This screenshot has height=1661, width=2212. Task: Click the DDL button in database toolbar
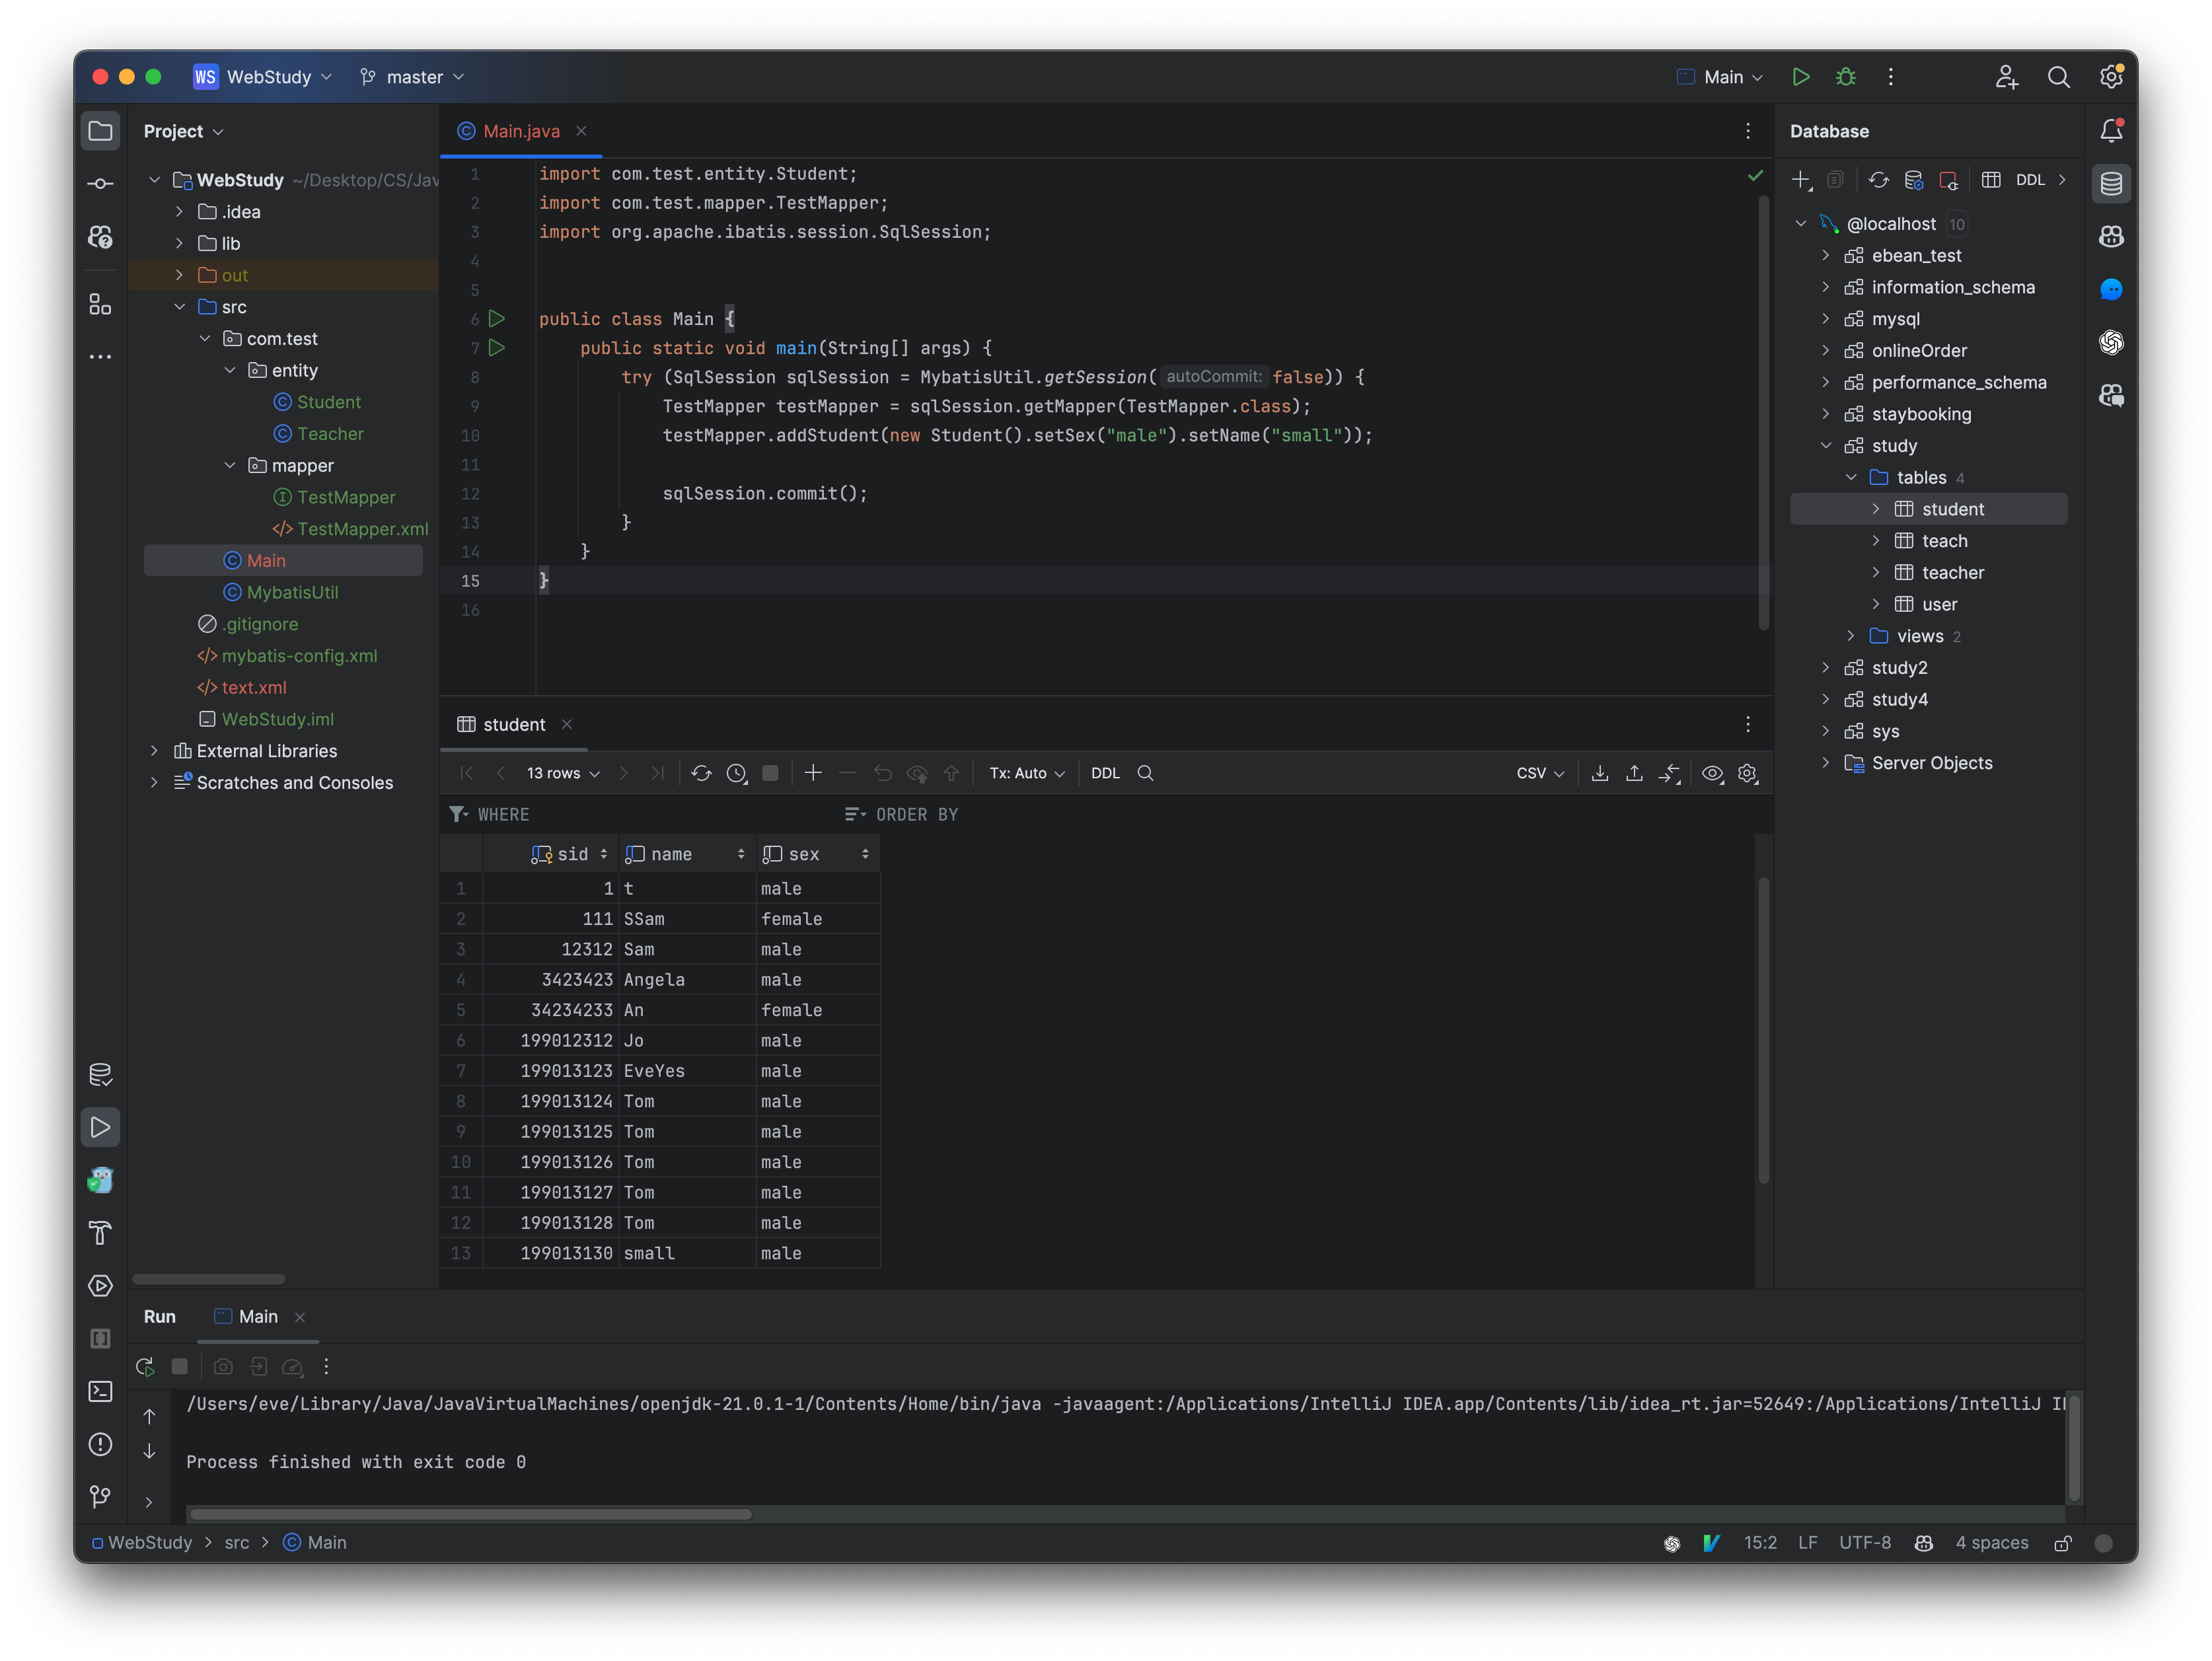coord(2029,180)
